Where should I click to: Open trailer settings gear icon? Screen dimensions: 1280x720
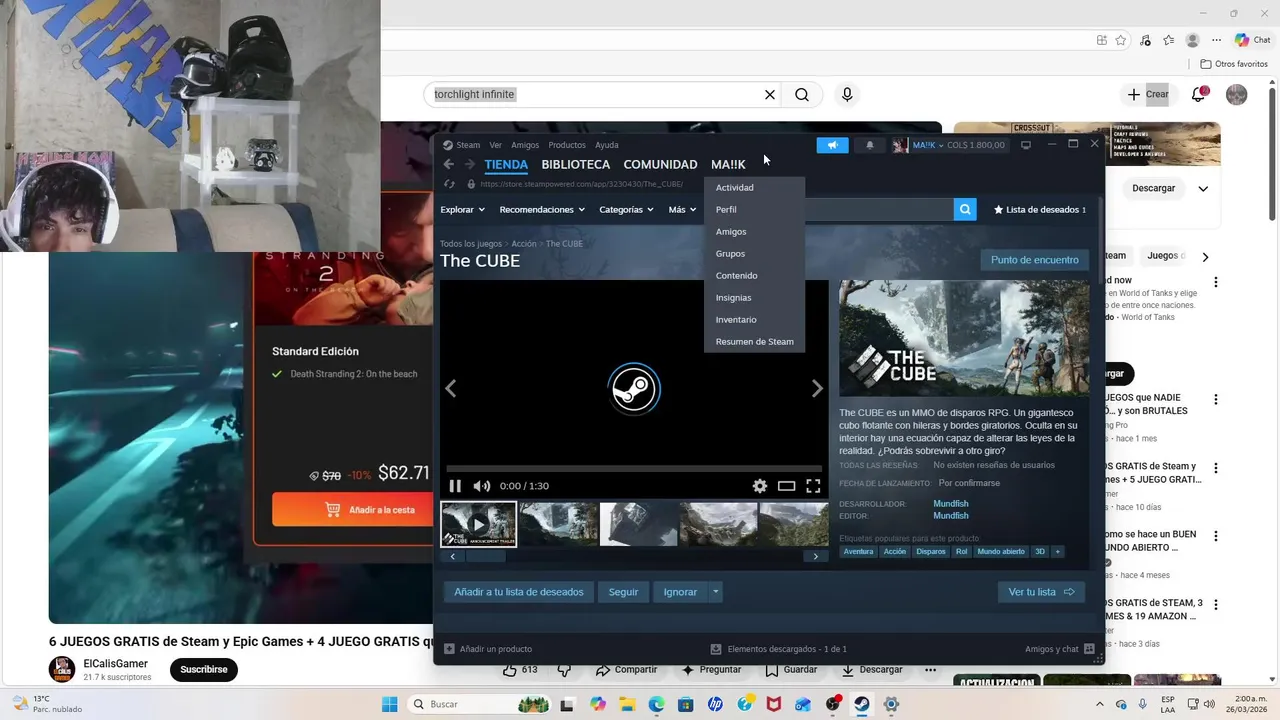760,486
